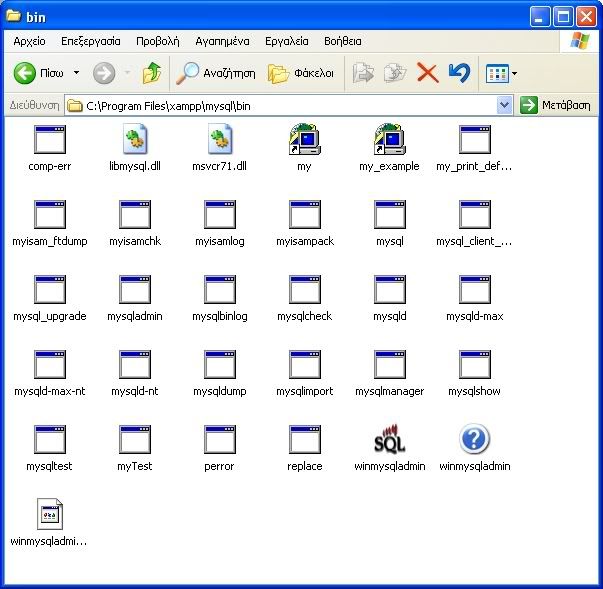The image size is (603, 589).
Task: Click the blue Undo arrow icon
Action: (459, 73)
